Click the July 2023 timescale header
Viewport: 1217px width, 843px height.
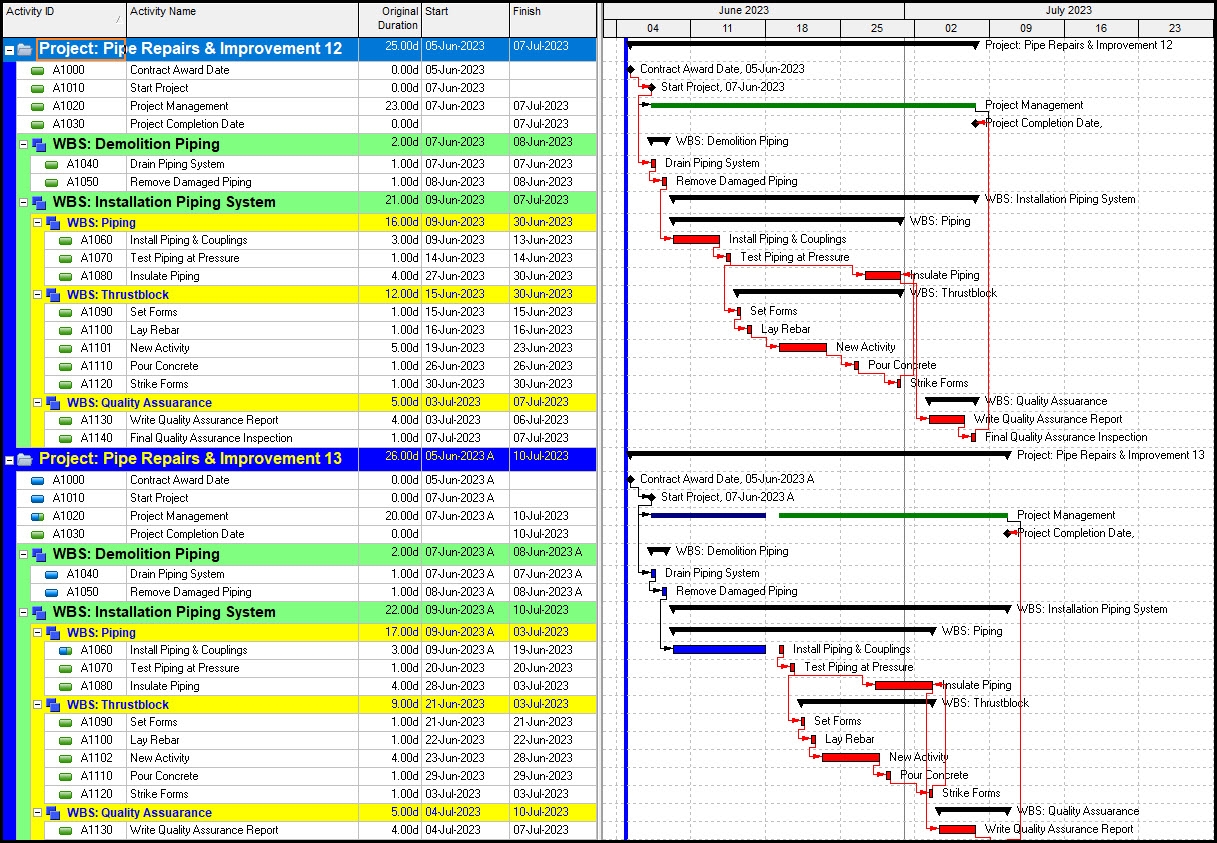1067,10
